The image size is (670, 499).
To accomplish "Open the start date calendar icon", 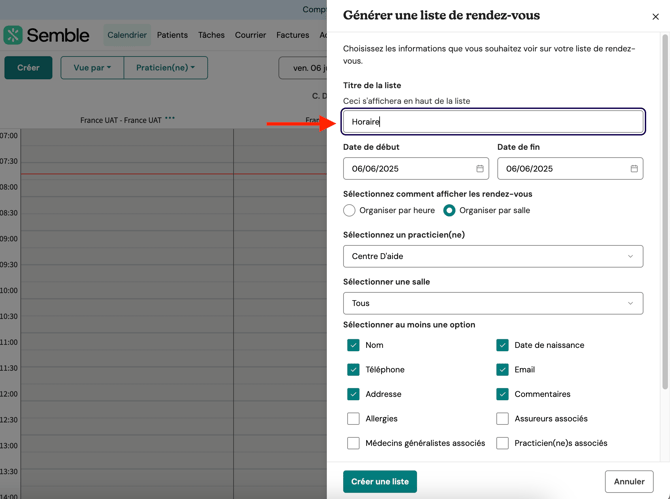I will (x=479, y=169).
